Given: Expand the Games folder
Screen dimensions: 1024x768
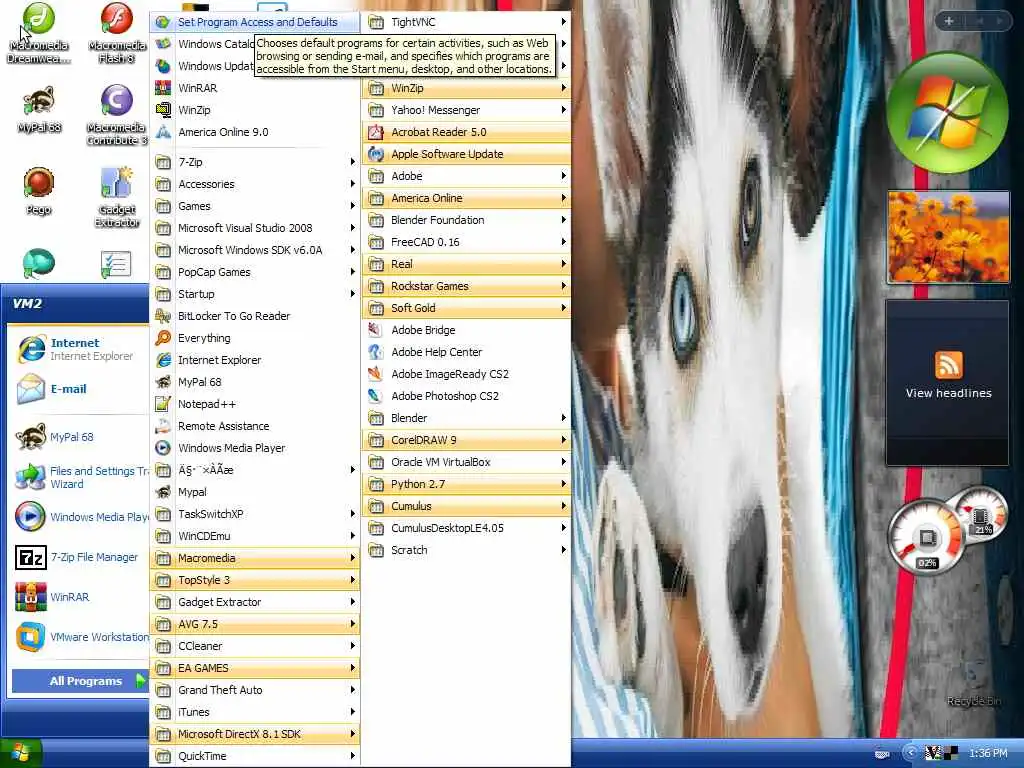Looking at the screenshot, I should (255, 206).
